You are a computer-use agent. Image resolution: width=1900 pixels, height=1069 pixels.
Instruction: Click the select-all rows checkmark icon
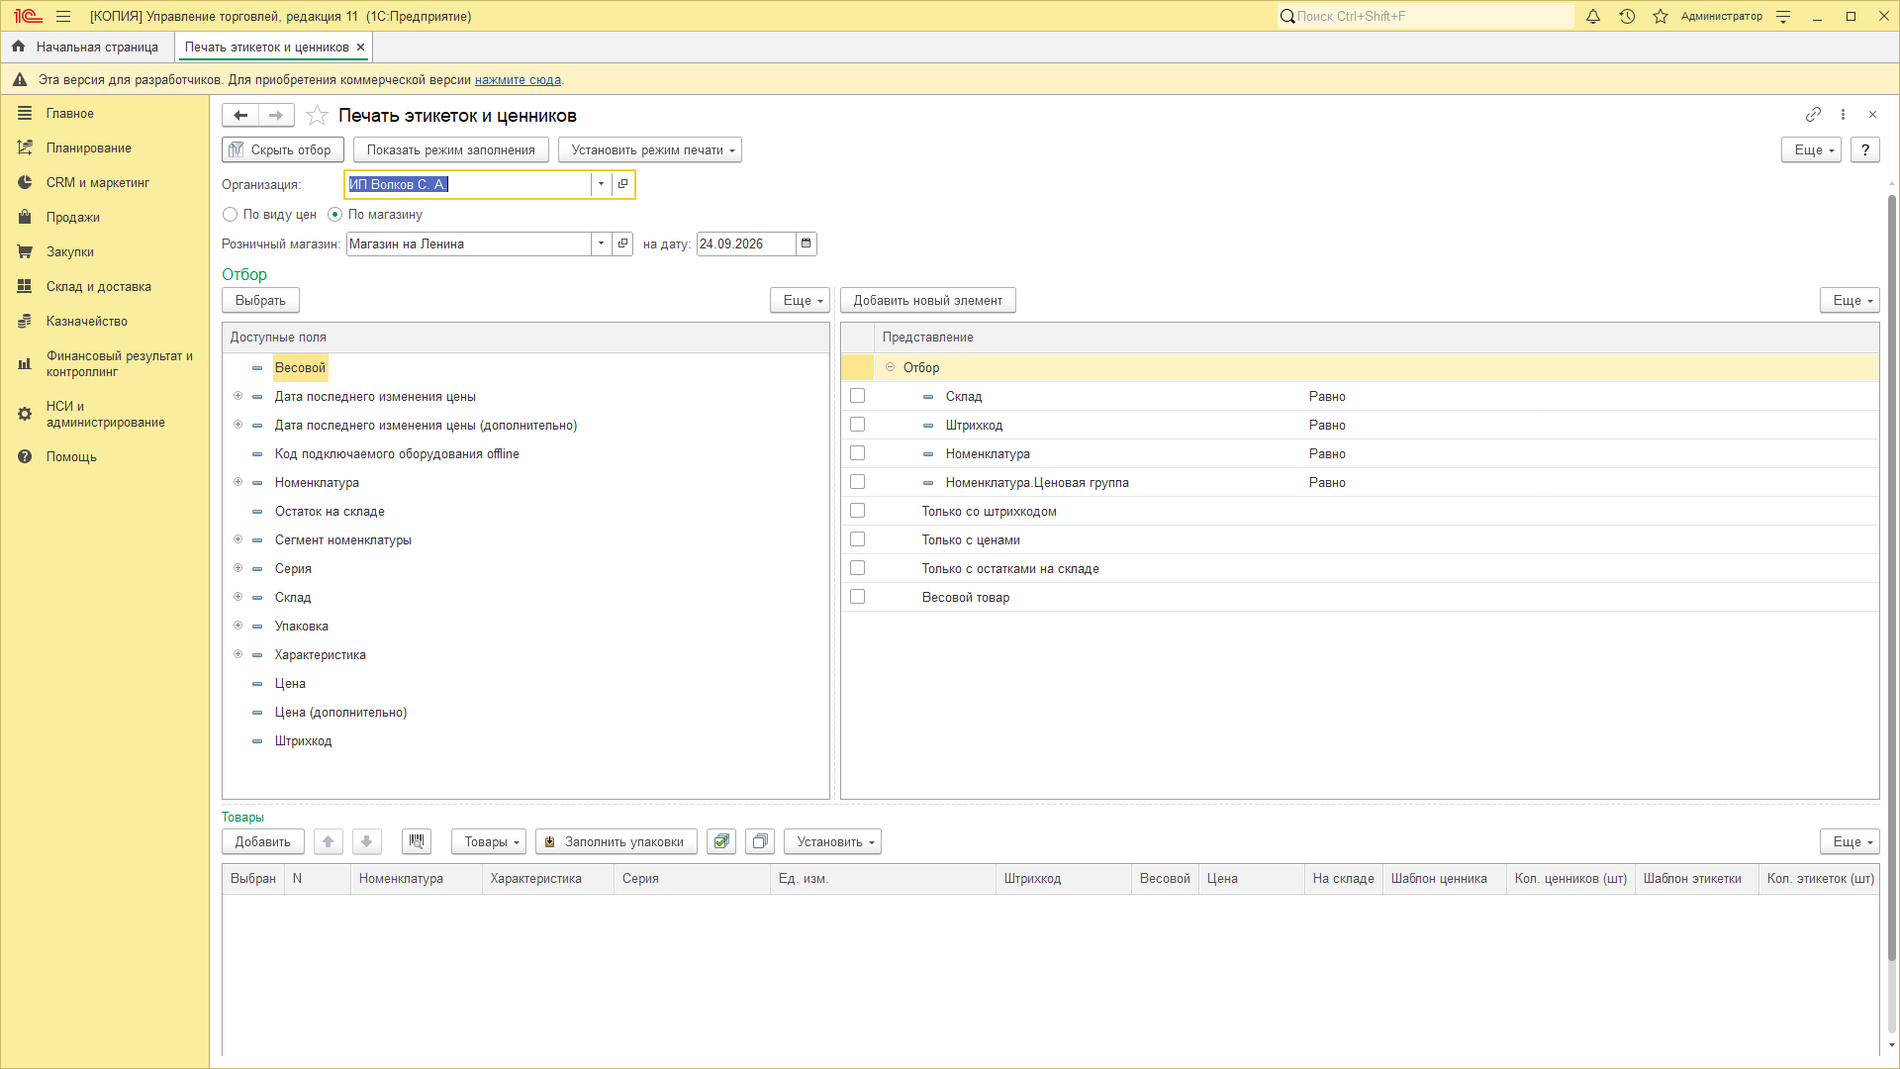(721, 842)
